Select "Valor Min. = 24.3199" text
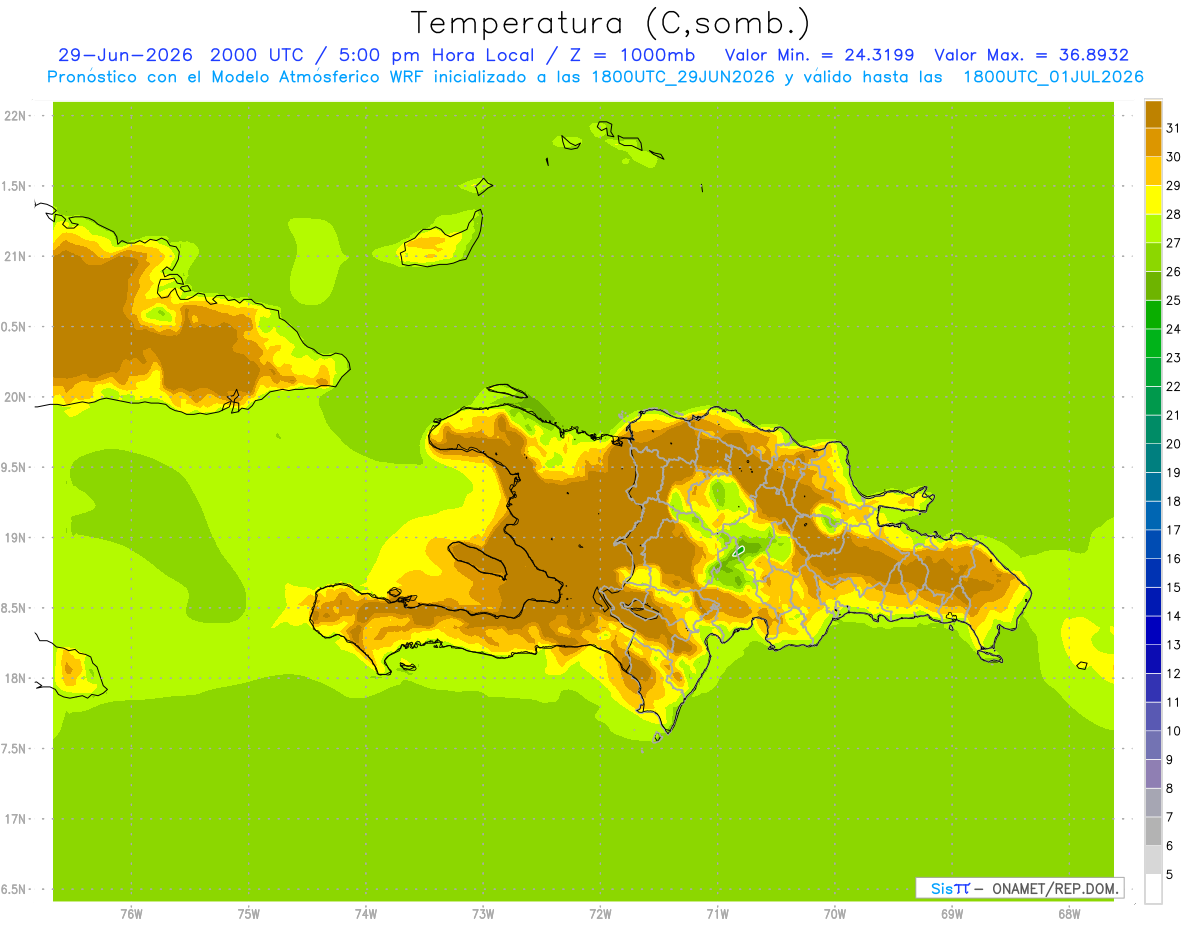This screenshot has width=1200, height=927. point(819,55)
